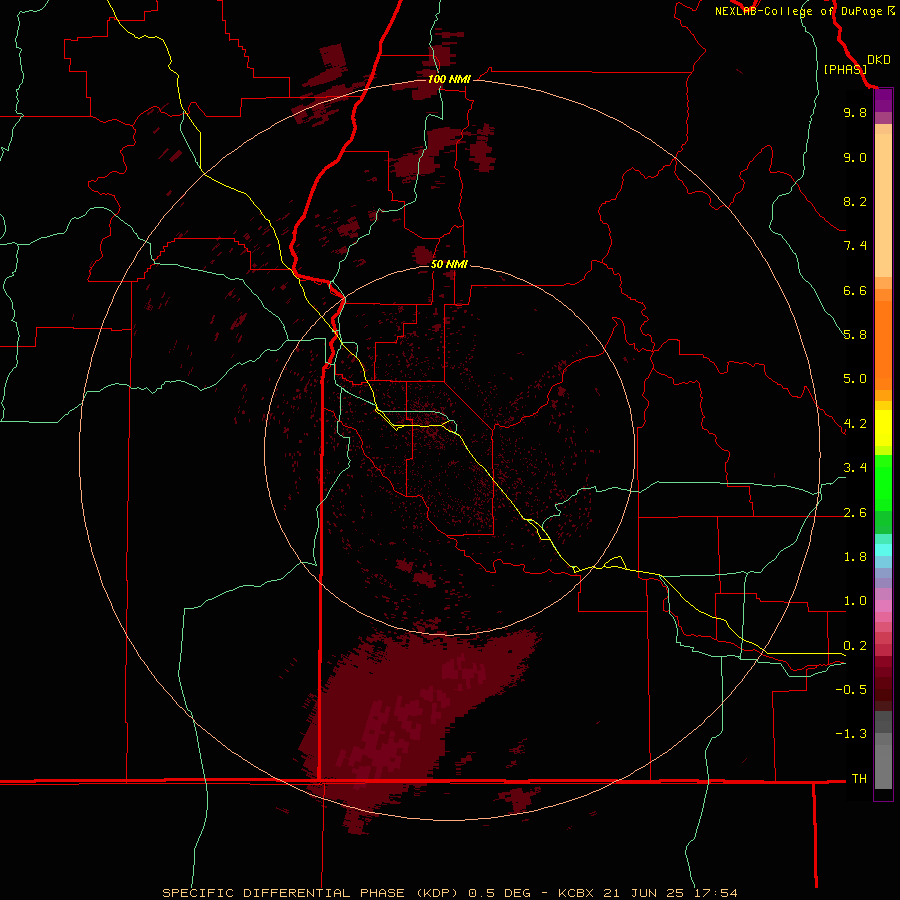Click the DKD legend unit label

(879, 60)
